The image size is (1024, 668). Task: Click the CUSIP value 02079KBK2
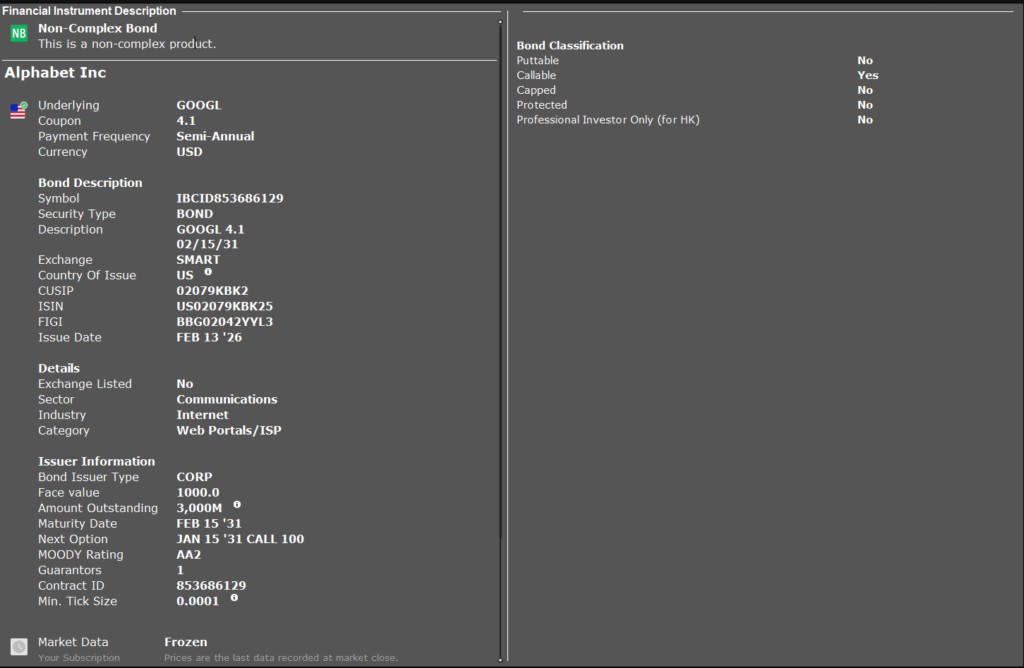click(x=212, y=291)
